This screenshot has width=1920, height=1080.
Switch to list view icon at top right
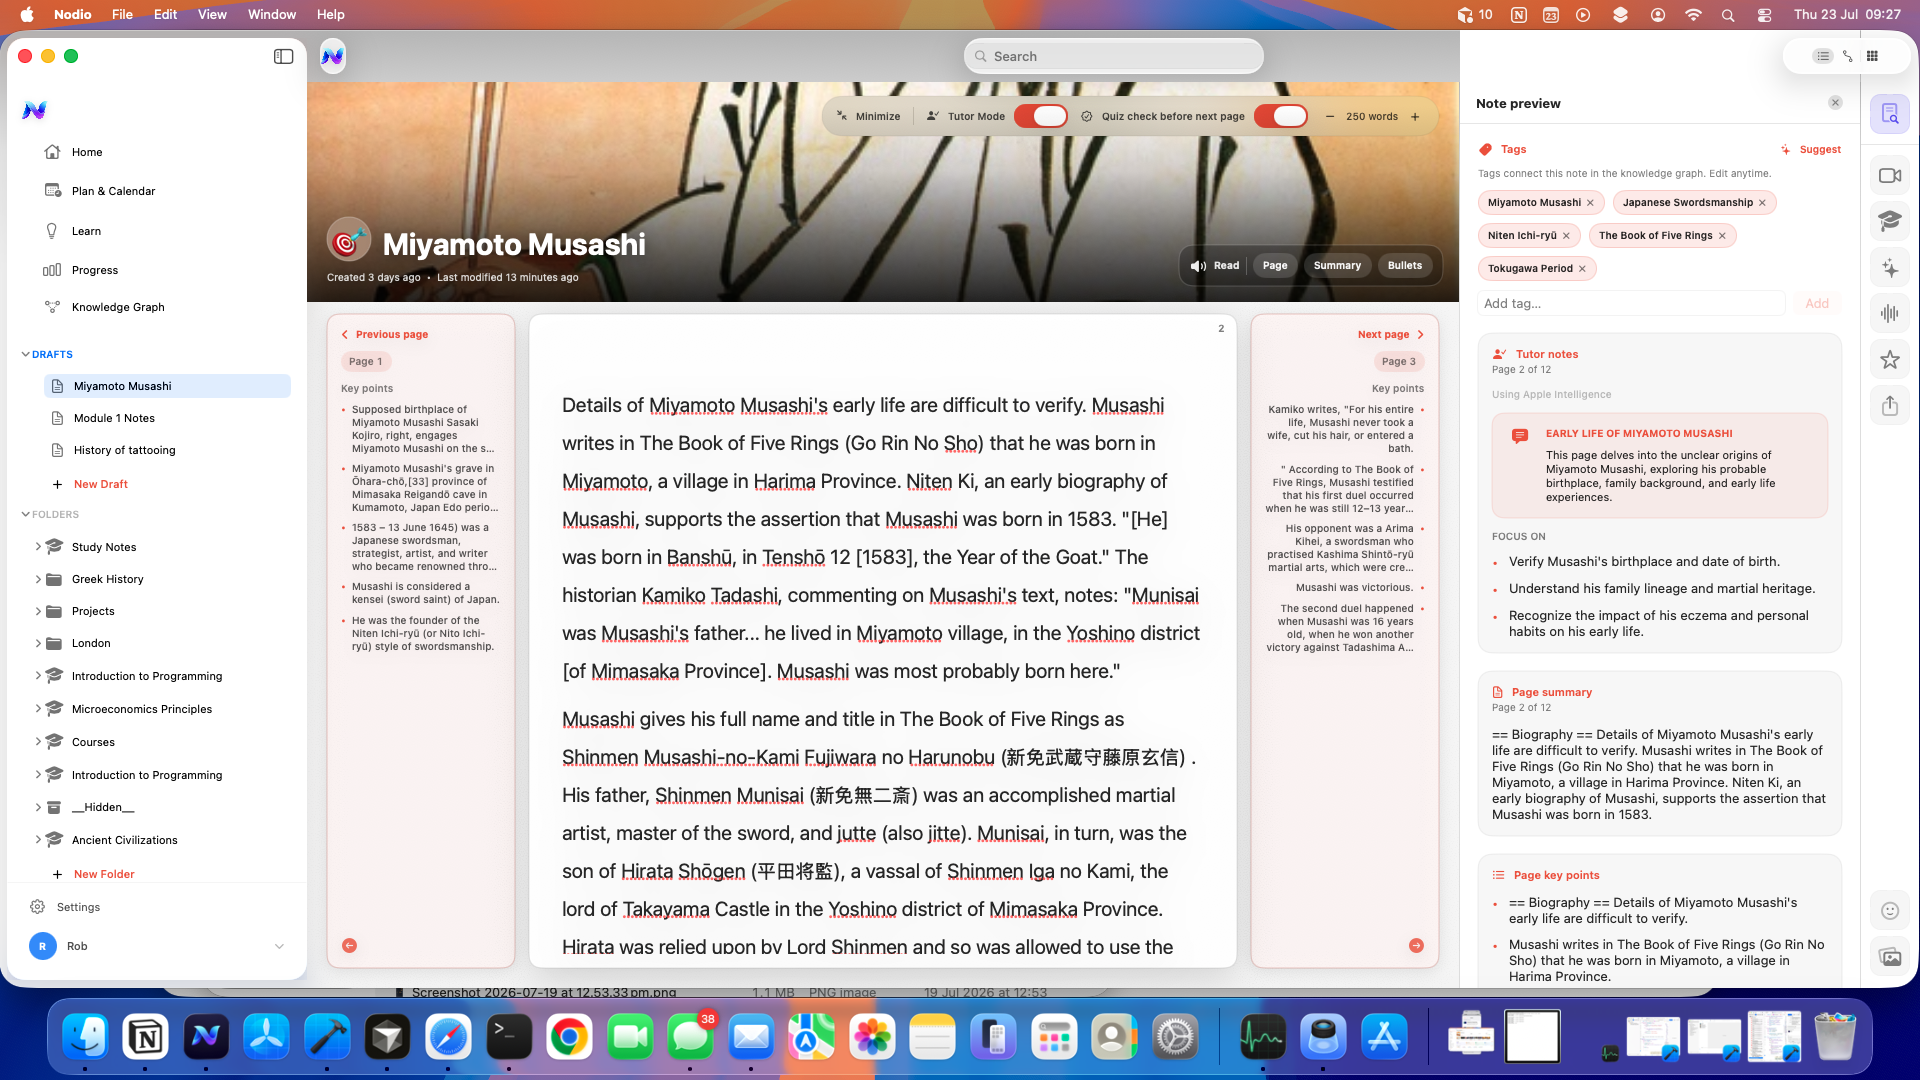(x=1823, y=56)
